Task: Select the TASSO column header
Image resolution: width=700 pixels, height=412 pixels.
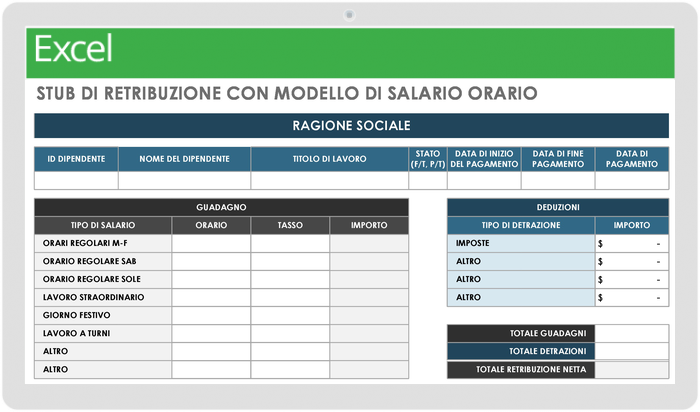Action: (x=290, y=225)
